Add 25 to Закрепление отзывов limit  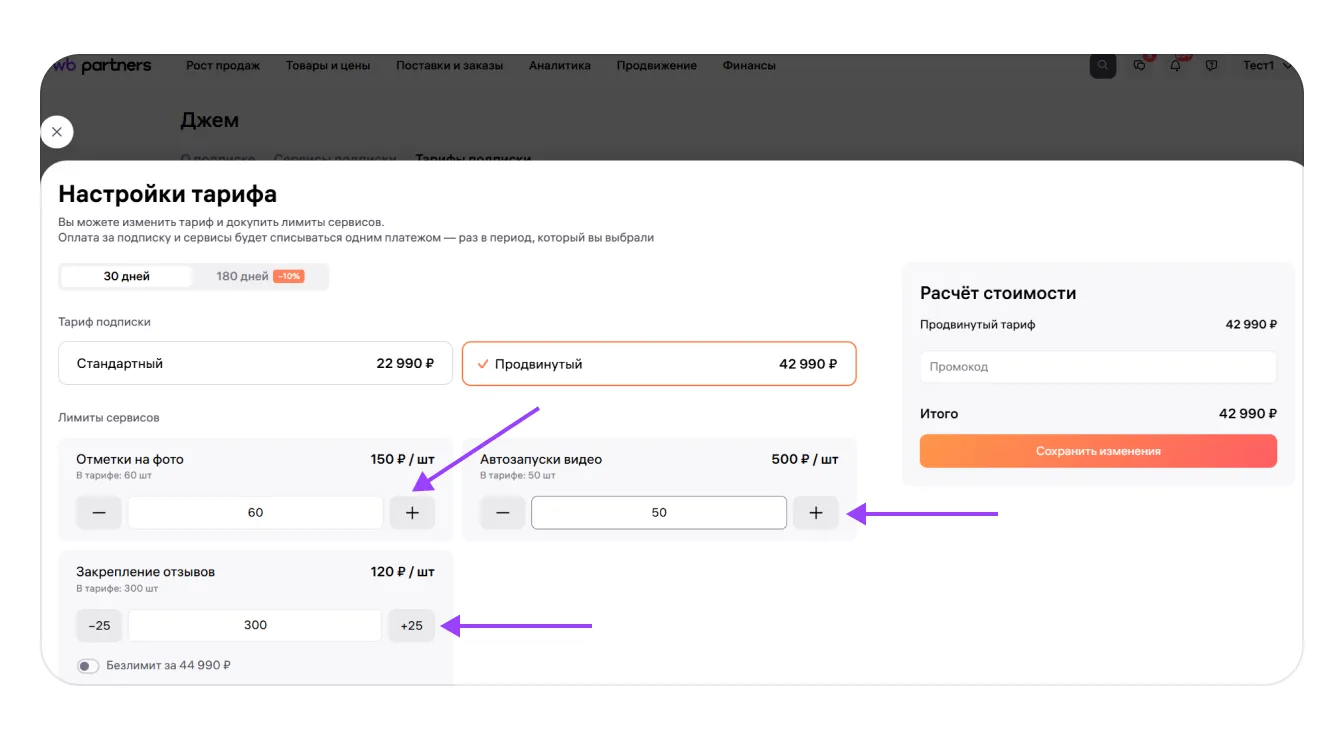pyautogui.click(x=411, y=626)
